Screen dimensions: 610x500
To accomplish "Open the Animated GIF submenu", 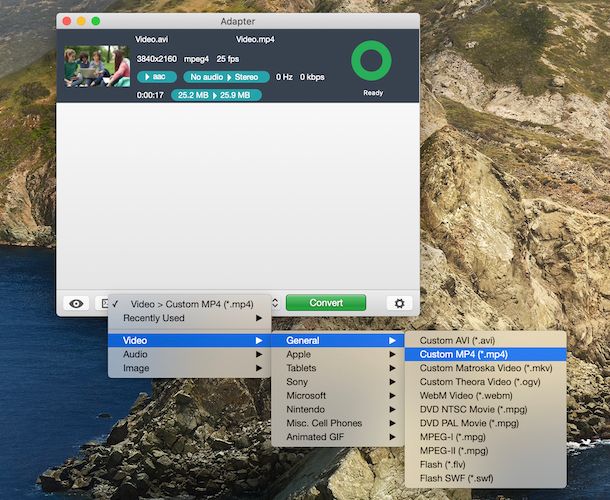I will click(338, 437).
